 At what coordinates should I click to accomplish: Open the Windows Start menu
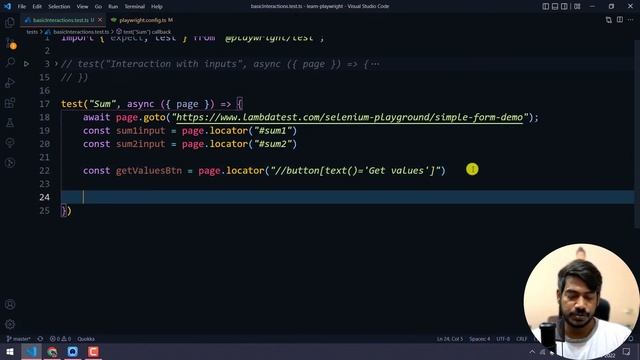[10, 351]
